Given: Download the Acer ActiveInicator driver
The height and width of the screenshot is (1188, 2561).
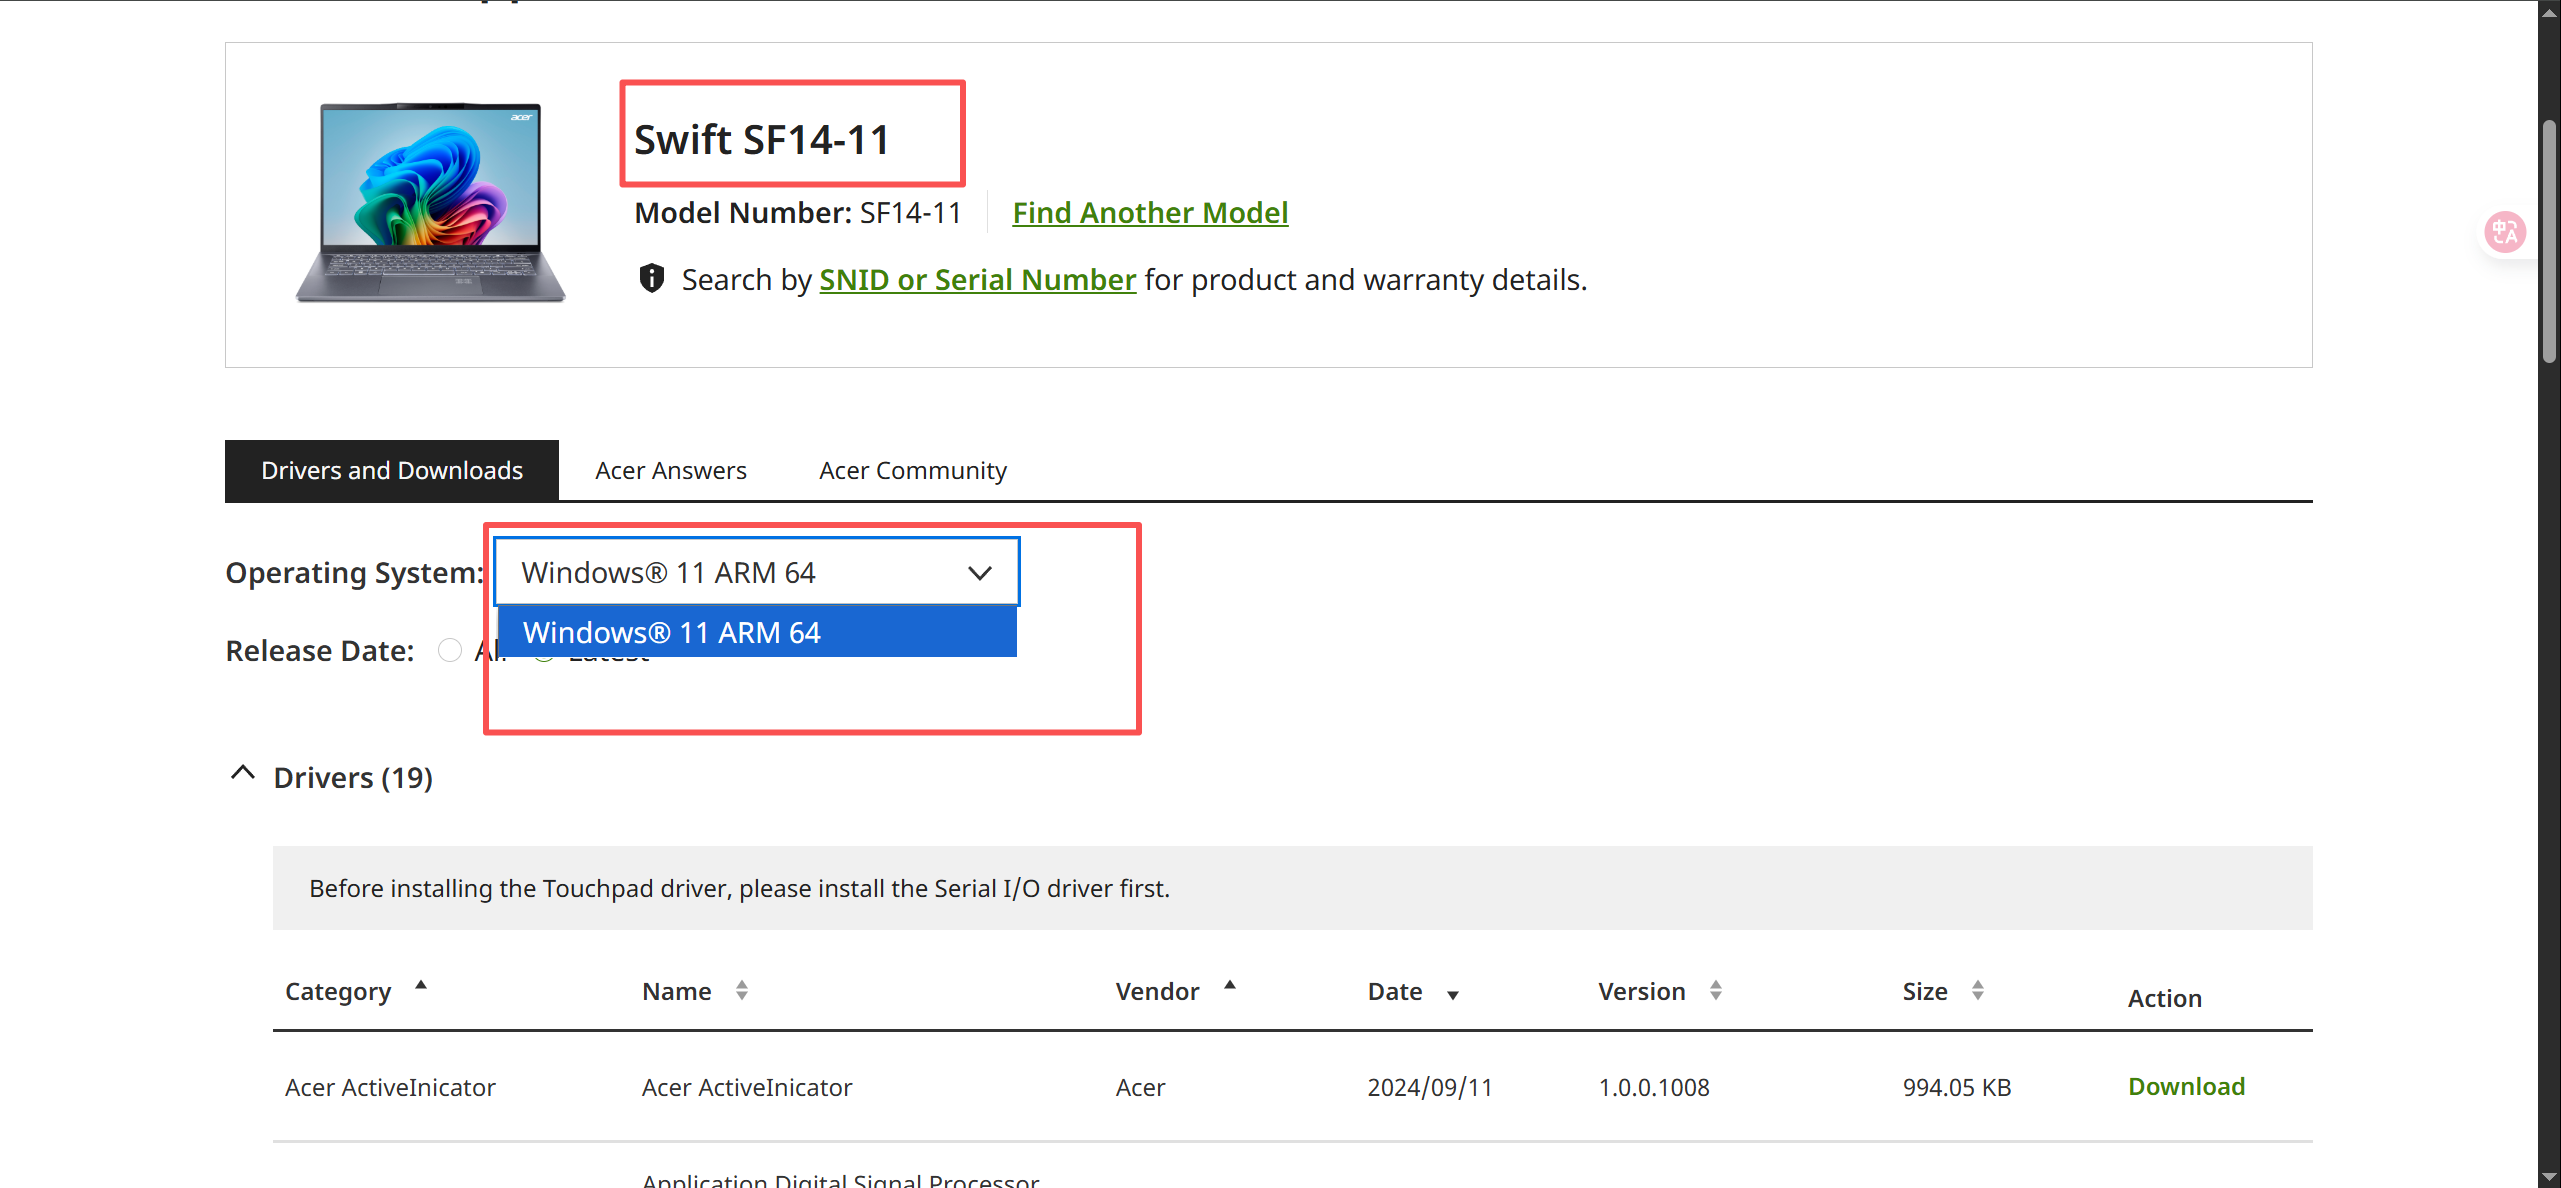Looking at the screenshot, I should 2186,1087.
